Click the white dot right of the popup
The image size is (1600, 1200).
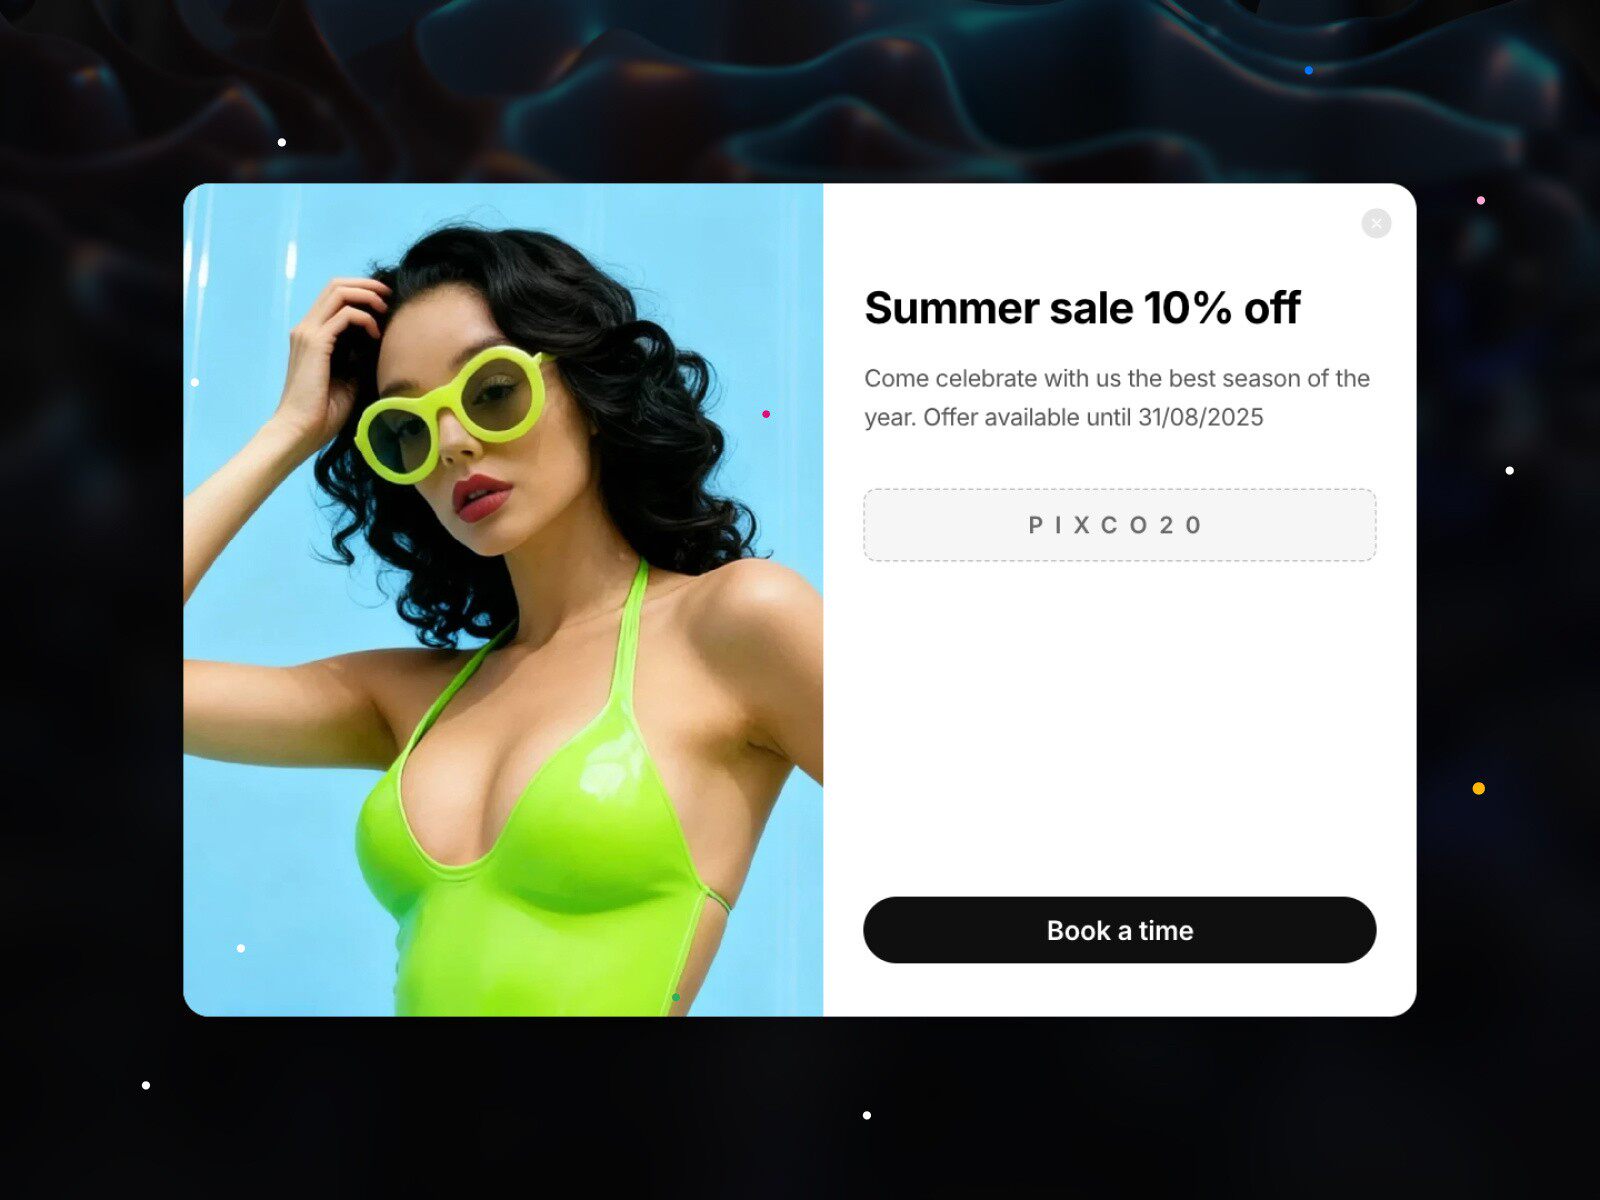[1510, 470]
